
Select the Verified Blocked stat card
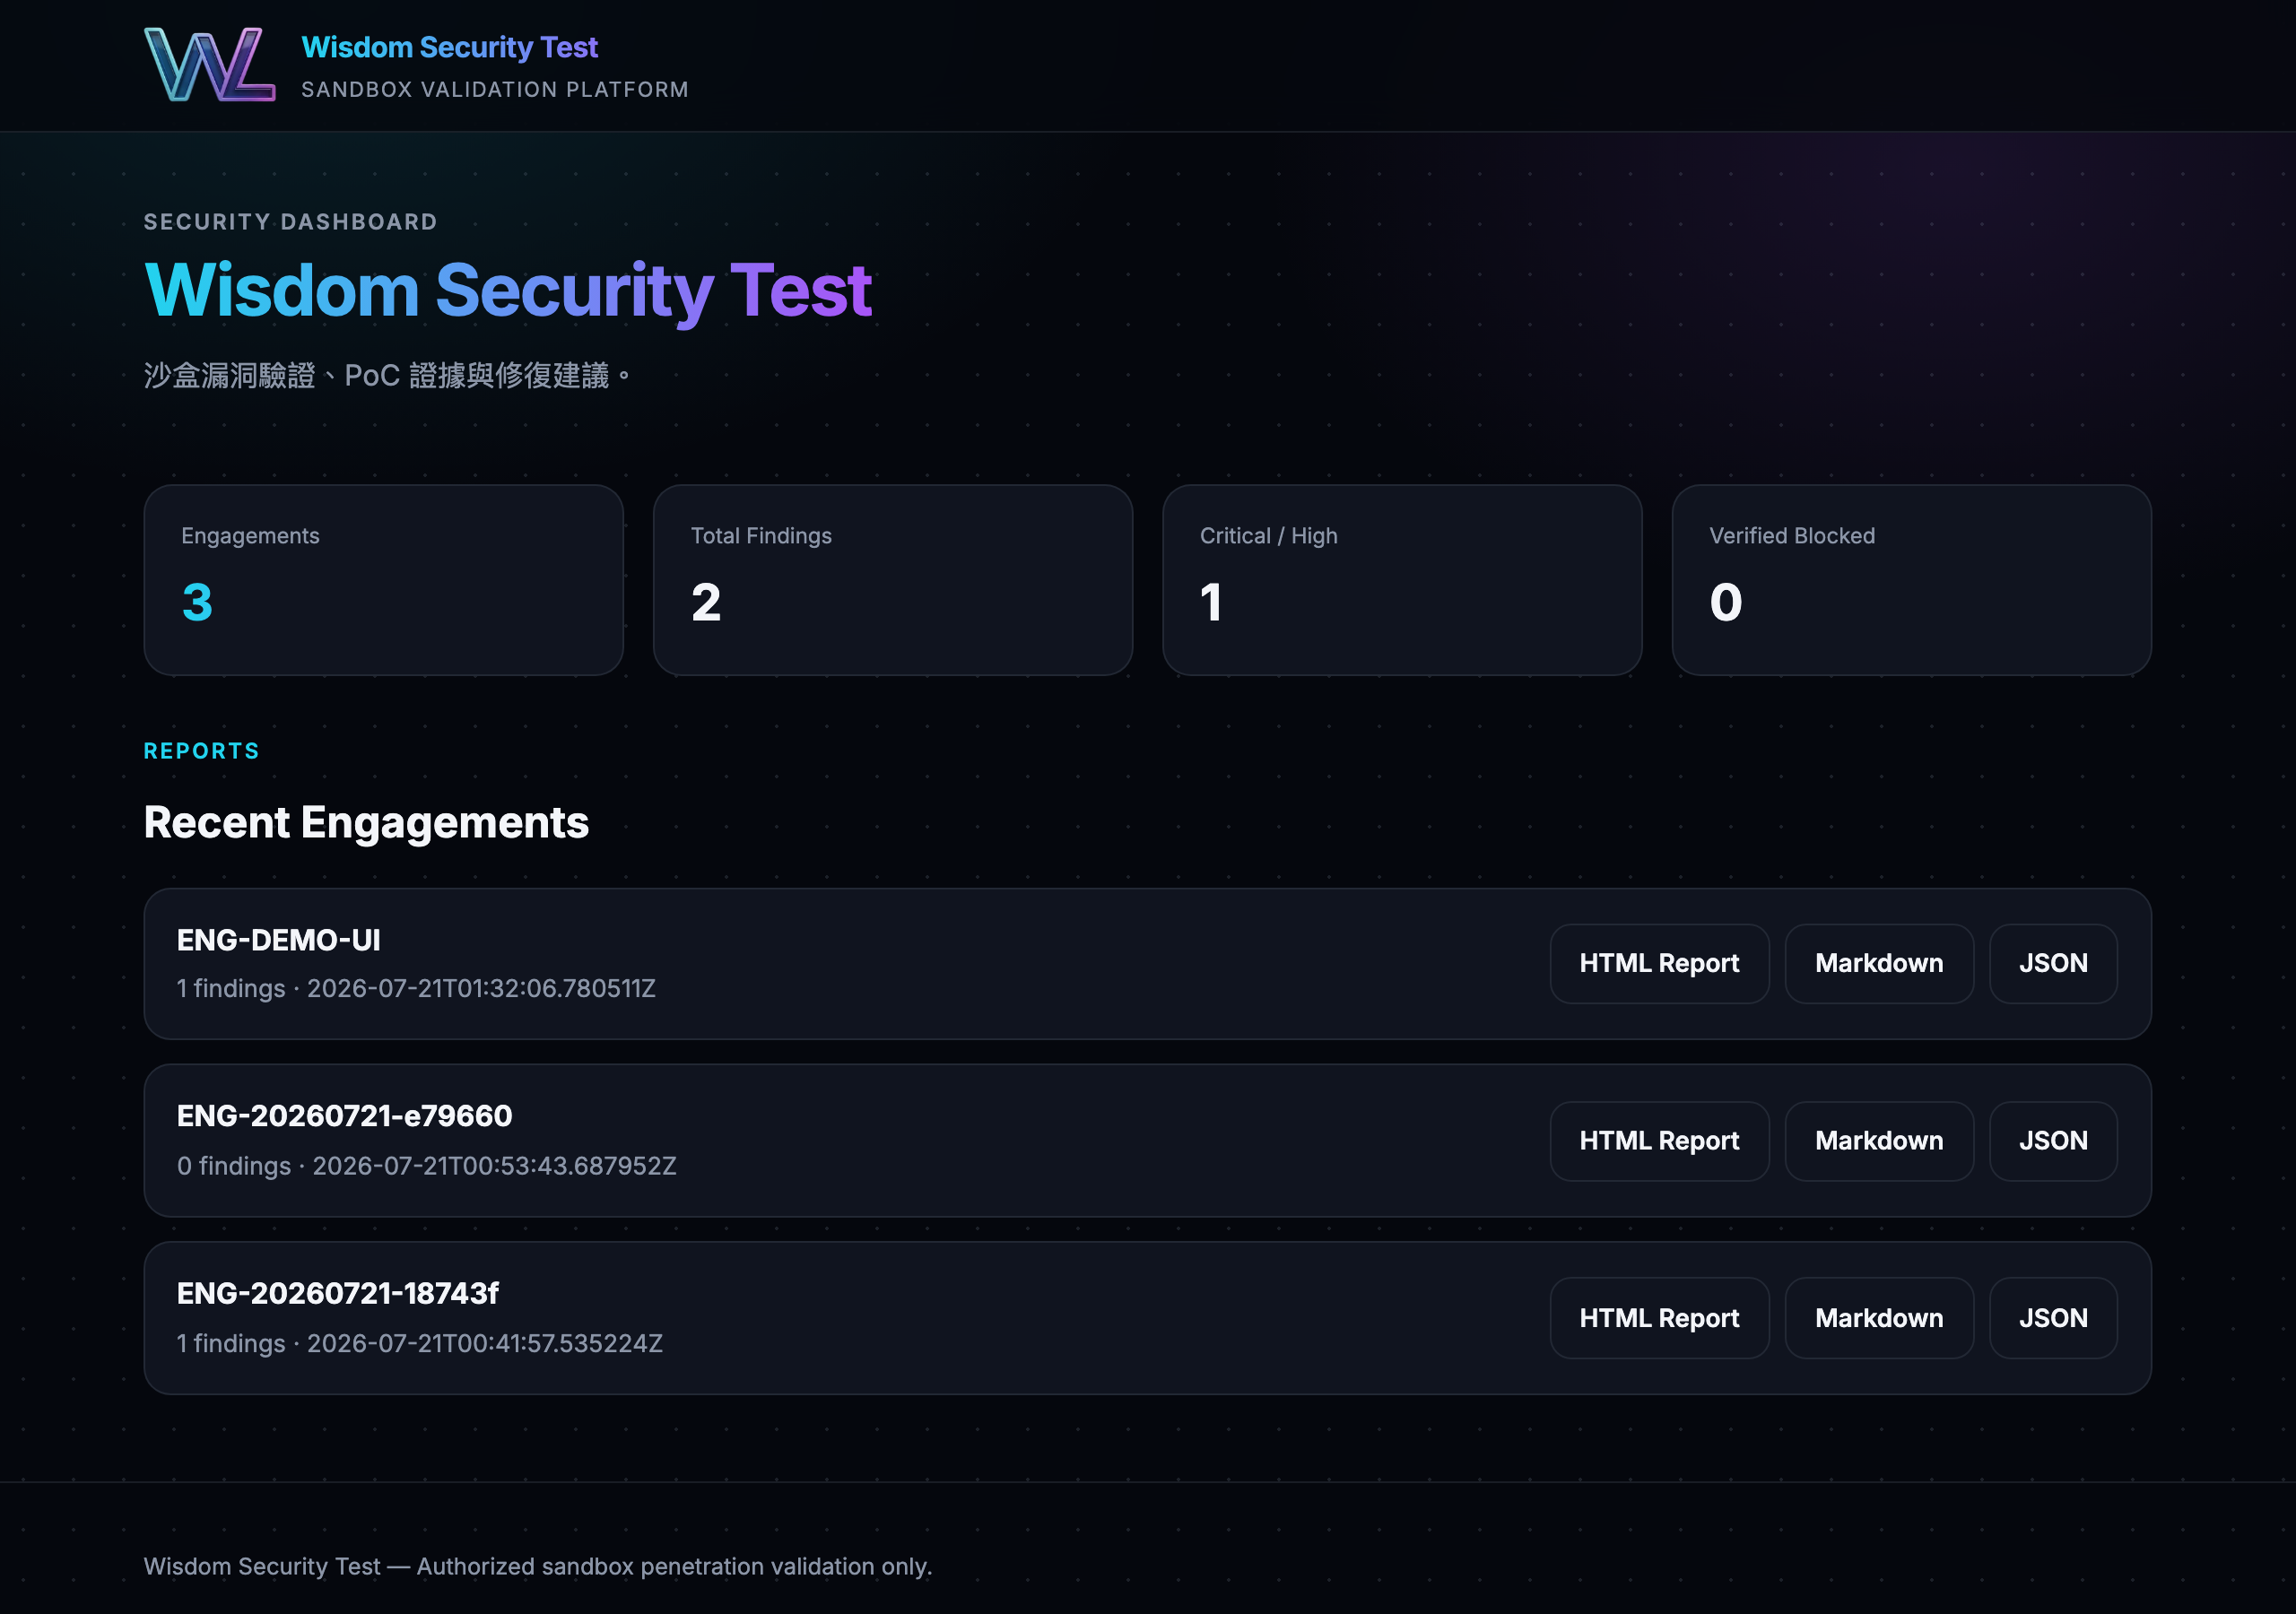(1911, 580)
